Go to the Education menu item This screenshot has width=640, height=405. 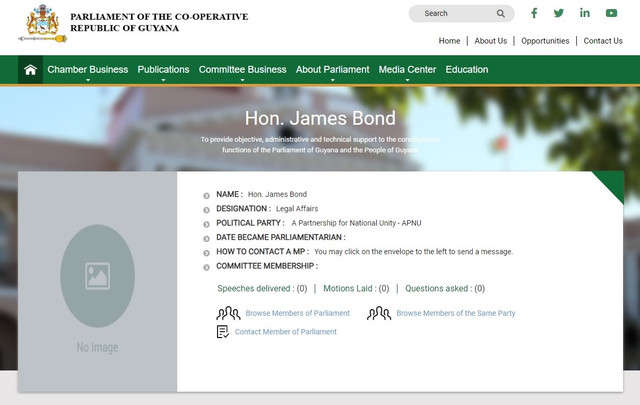[467, 69]
